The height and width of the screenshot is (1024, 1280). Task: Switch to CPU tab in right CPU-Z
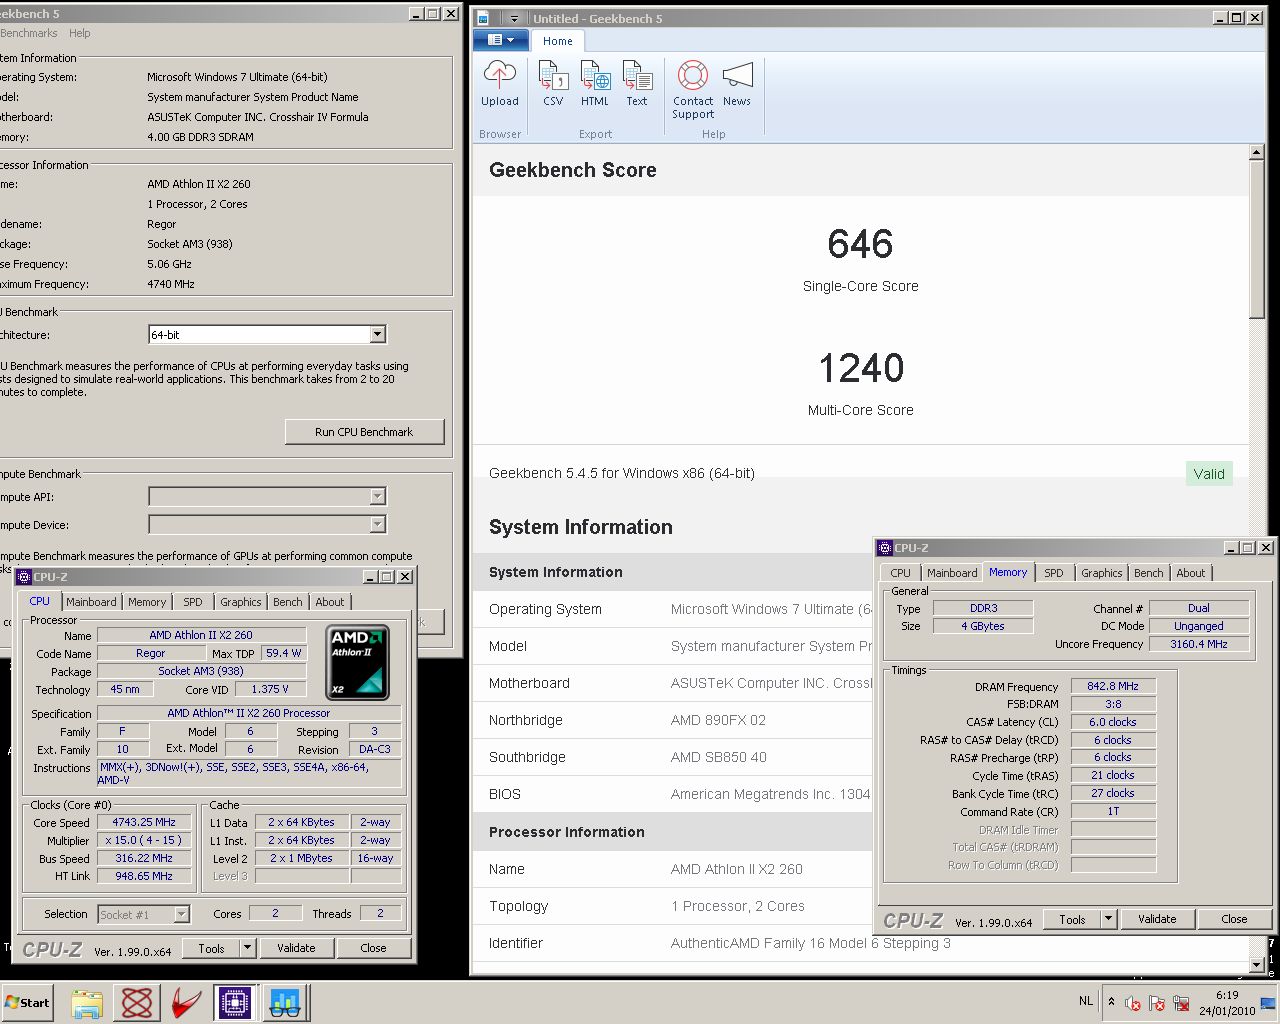tap(900, 573)
